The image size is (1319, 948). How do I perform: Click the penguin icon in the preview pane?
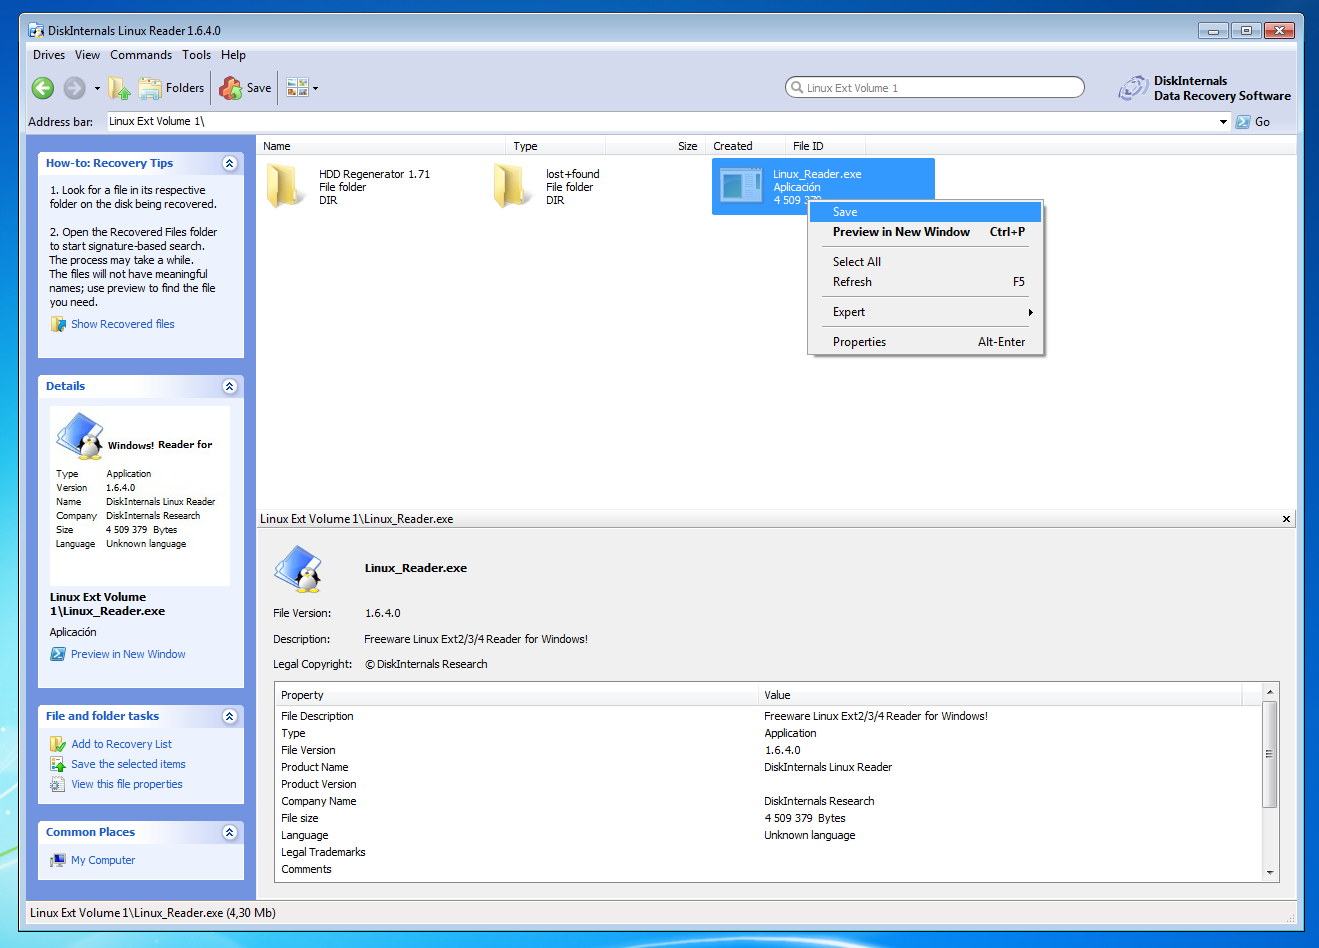pyautogui.click(x=298, y=569)
